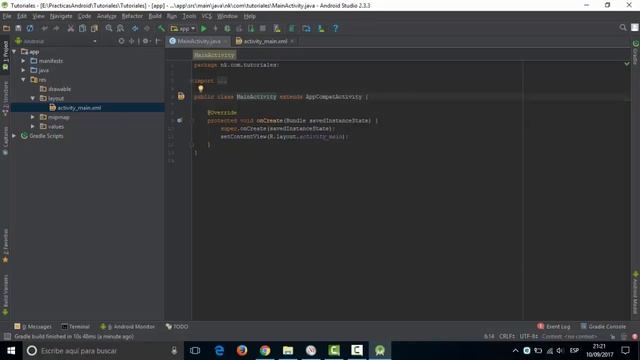Click gutter icon beside MainActivity class line

pos(181,96)
